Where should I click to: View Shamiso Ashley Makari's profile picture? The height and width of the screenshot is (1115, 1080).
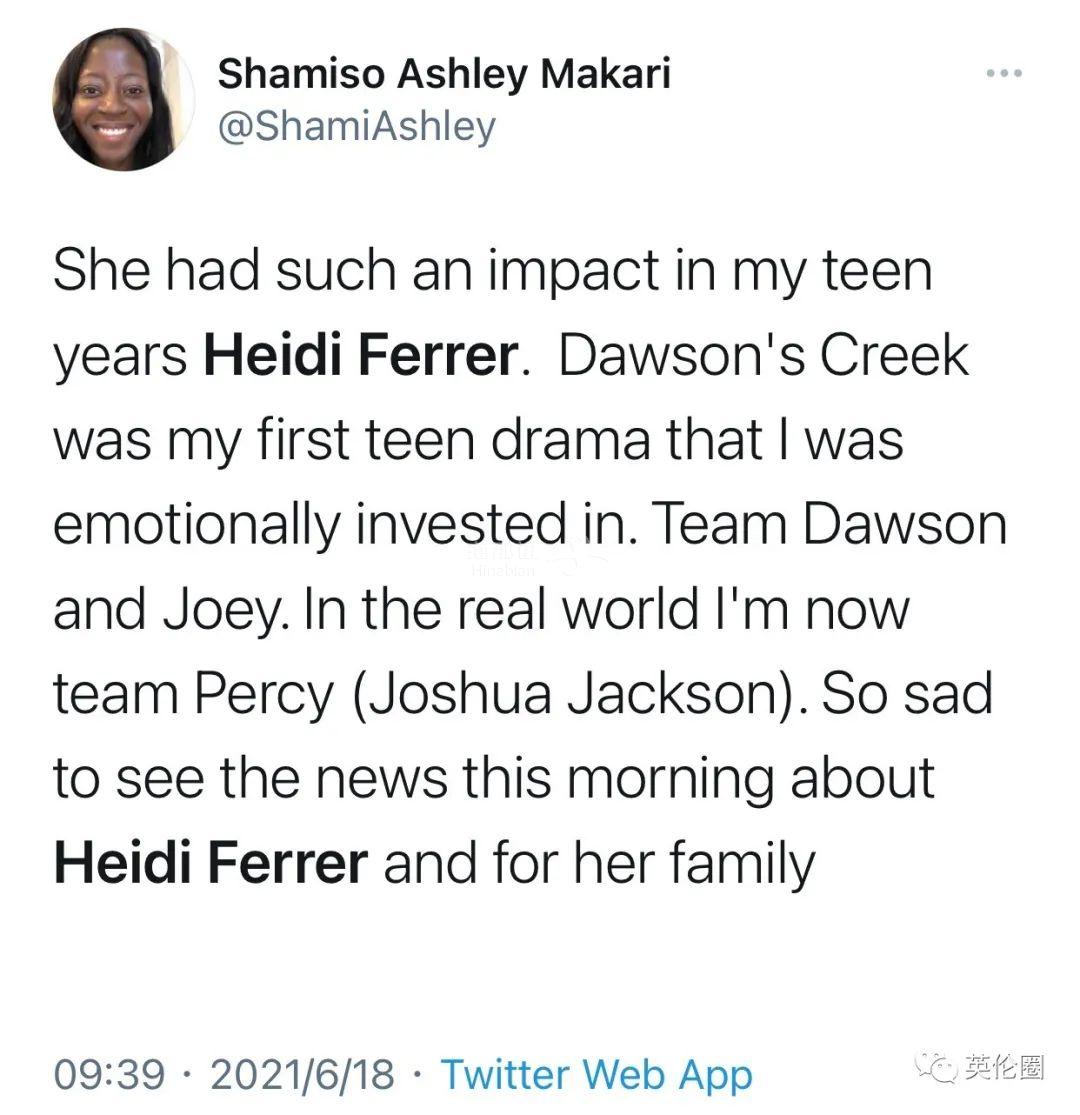click(x=122, y=99)
